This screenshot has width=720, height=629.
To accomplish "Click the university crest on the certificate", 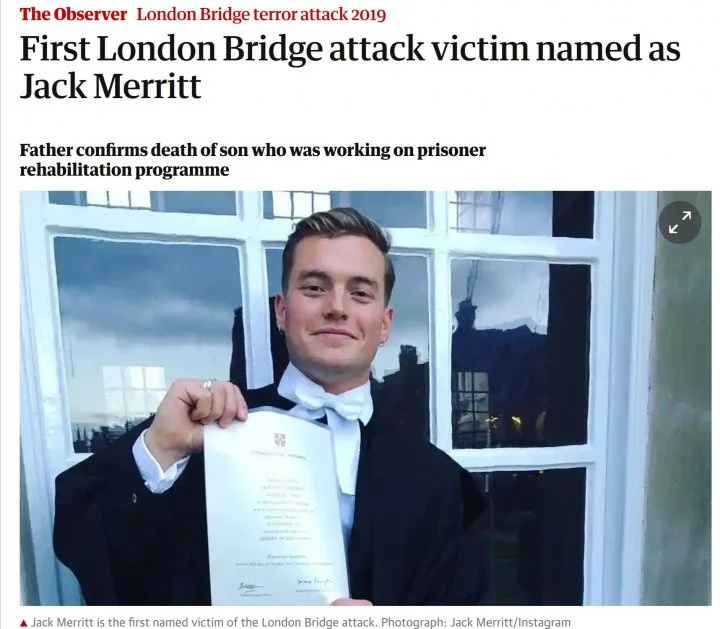I will pyautogui.click(x=280, y=439).
